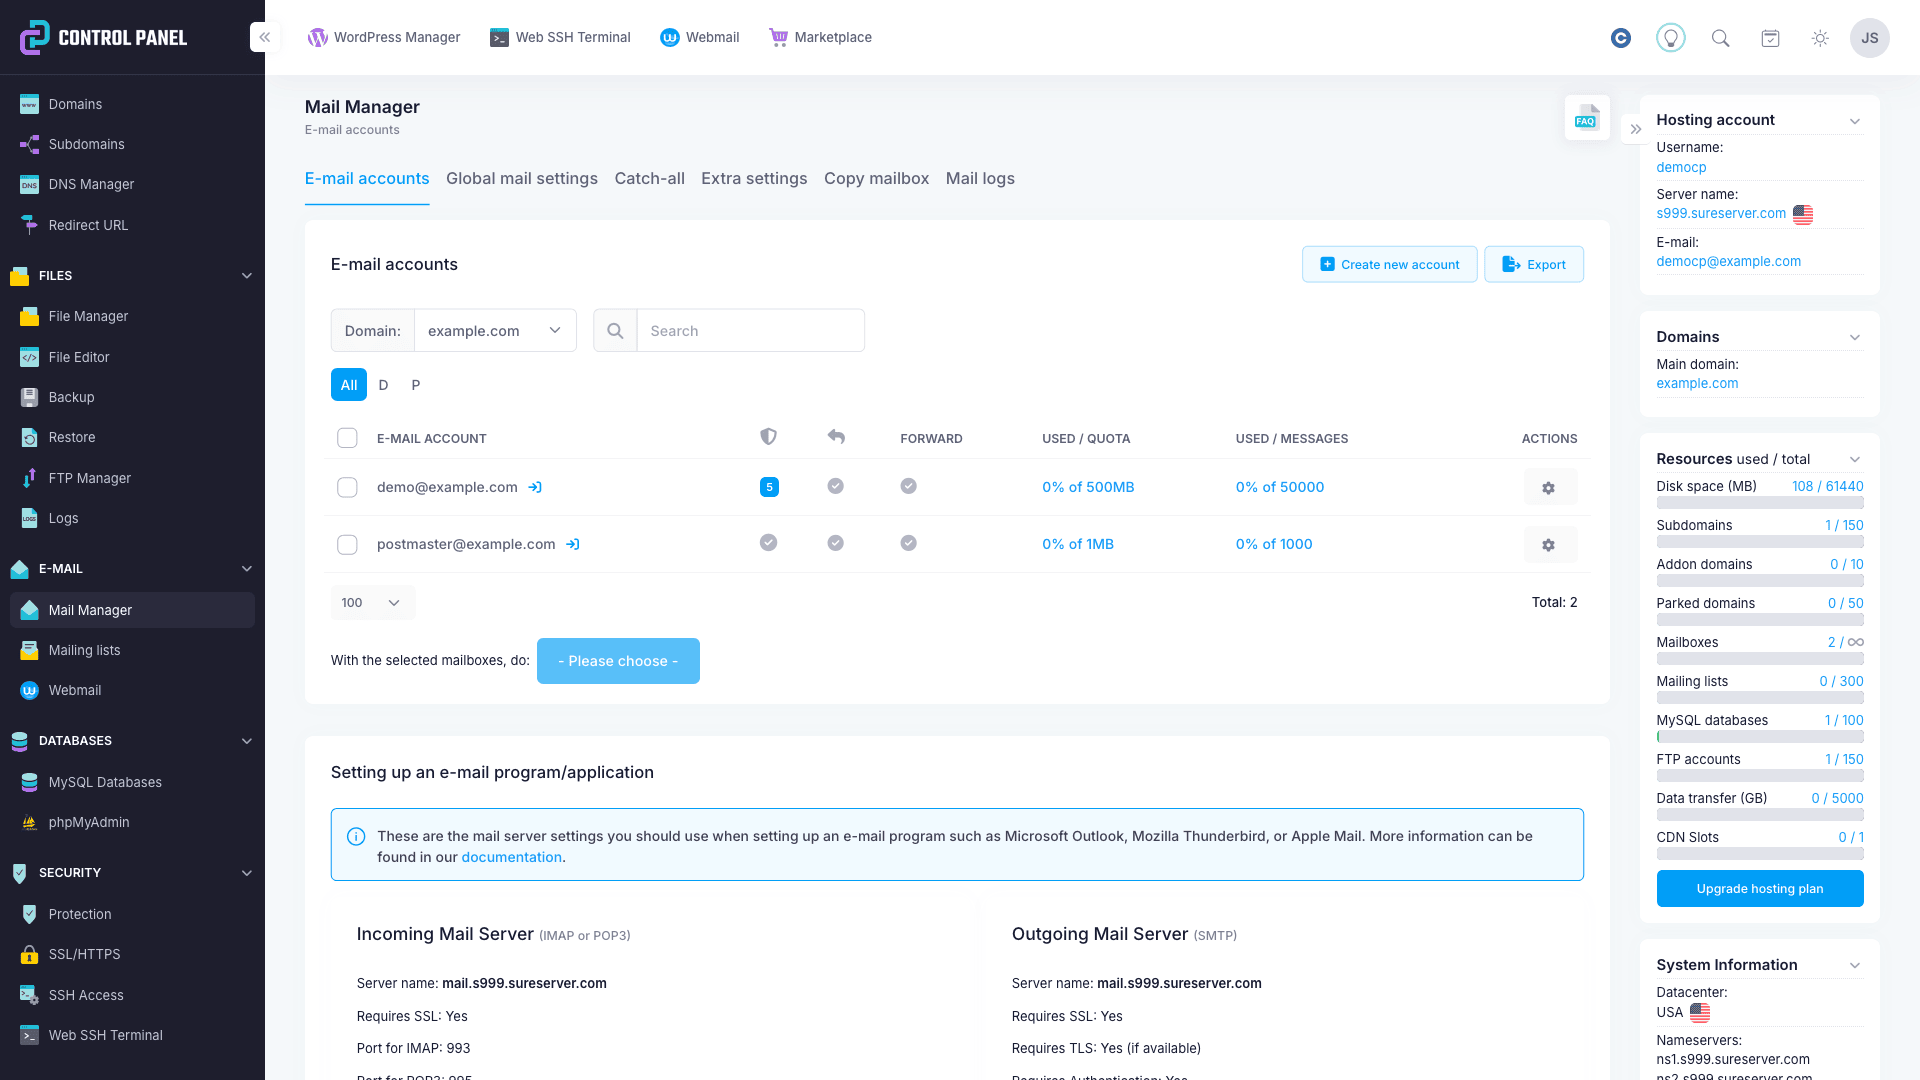Screen dimensions: 1920x1080
Task: Check the demo@example.com mailbox checkbox
Action: click(347, 488)
